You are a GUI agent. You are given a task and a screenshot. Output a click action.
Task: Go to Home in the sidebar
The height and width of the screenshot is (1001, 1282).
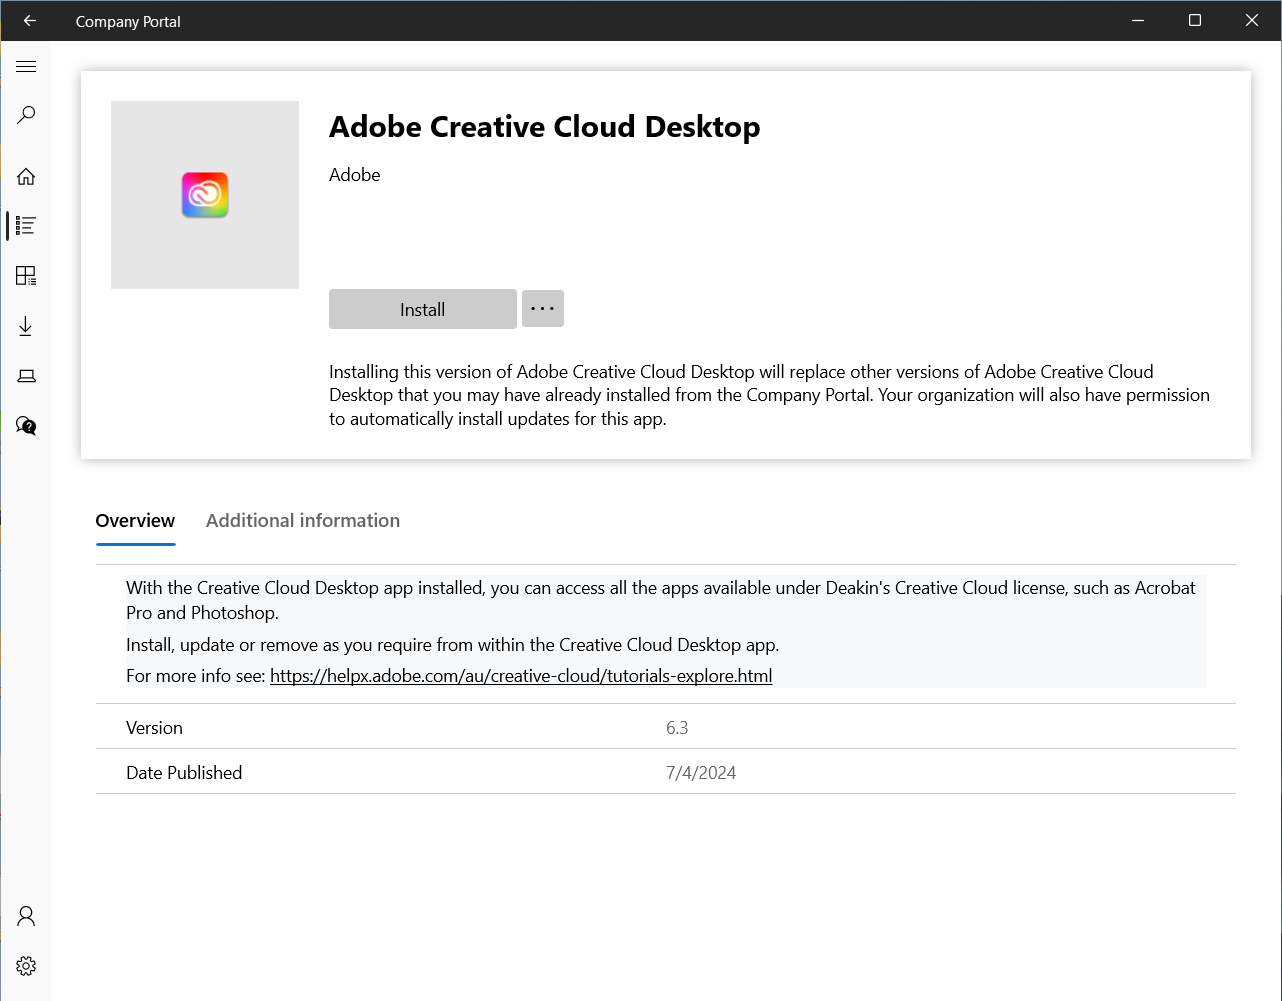point(26,176)
